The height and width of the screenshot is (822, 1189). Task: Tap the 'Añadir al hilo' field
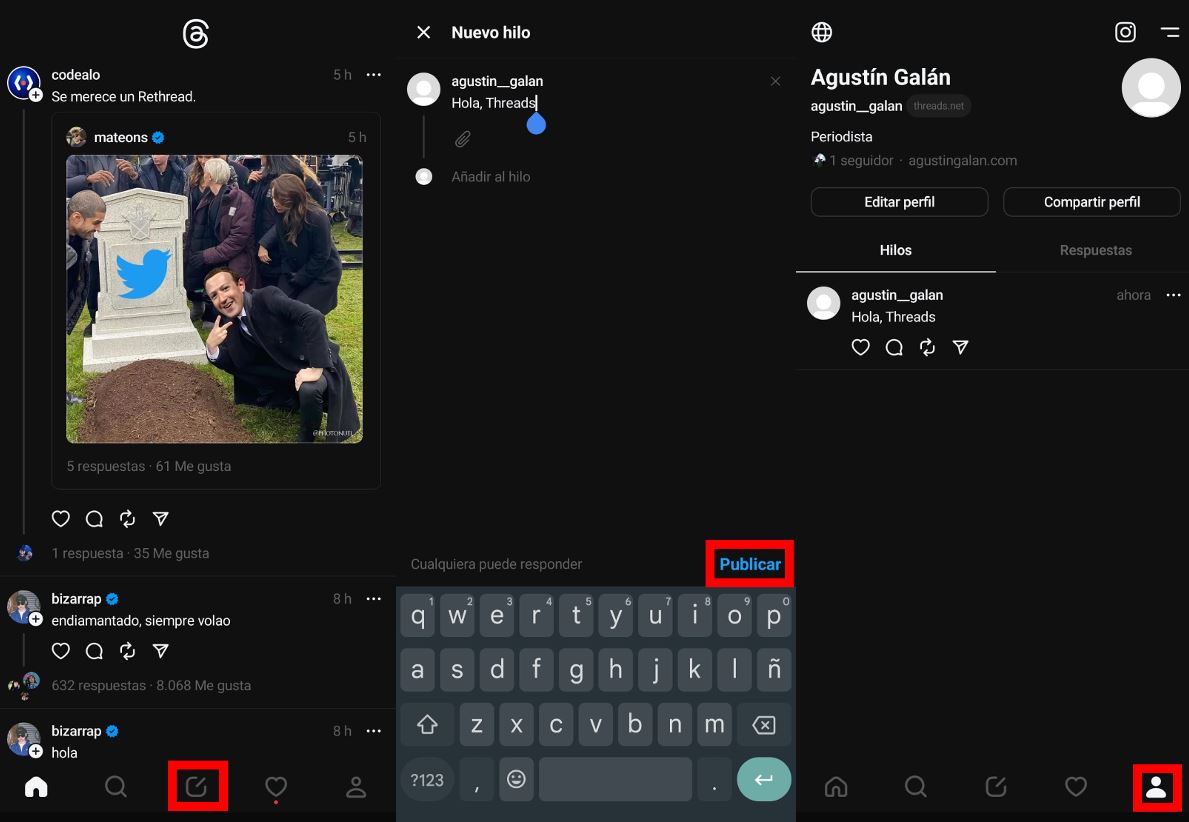tap(491, 177)
